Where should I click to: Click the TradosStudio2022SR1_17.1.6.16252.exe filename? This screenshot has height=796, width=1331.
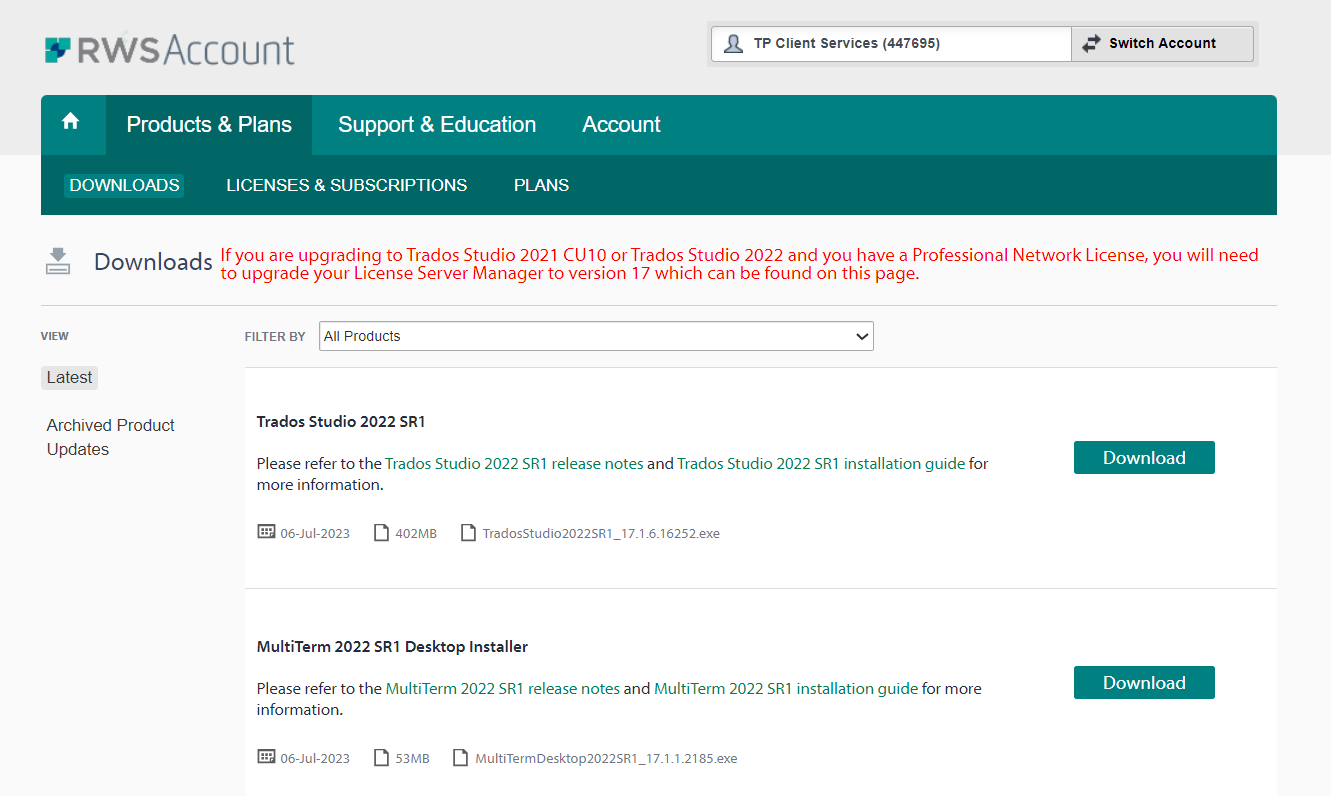pos(601,534)
